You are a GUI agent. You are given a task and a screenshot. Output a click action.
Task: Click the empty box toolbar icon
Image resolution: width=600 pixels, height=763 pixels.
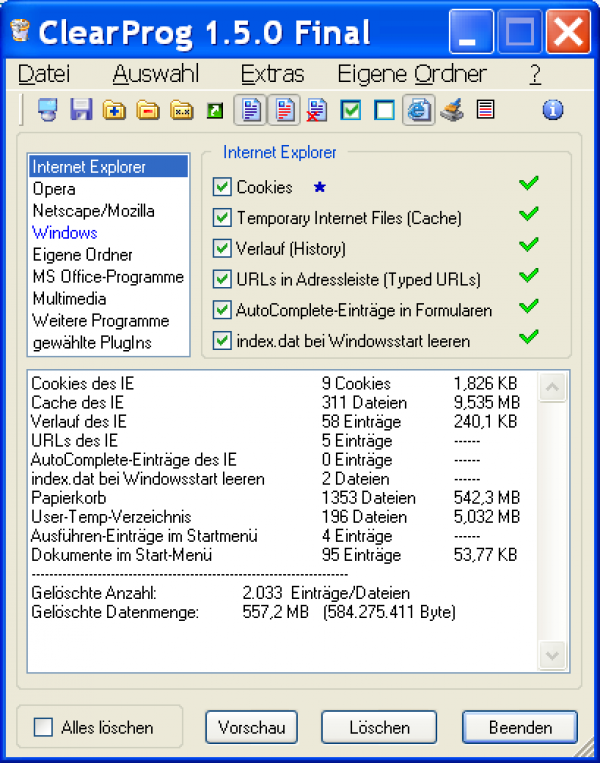click(384, 110)
